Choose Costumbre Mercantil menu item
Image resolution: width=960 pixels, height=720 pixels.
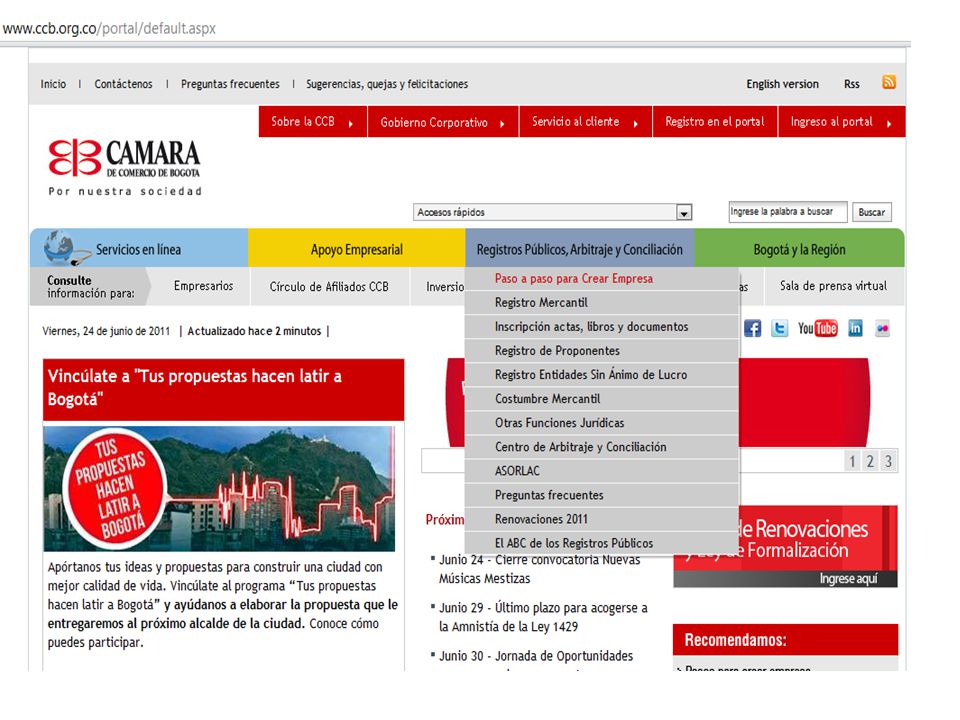[x=602, y=399]
